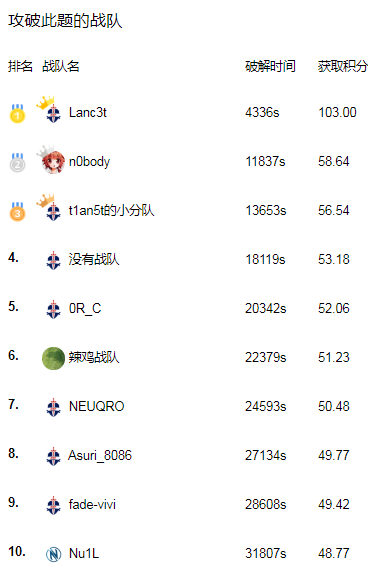Click the bronze third-place medal icon
Screen dimensions: 368x579
pyautogui.click(x=17, y=212)
